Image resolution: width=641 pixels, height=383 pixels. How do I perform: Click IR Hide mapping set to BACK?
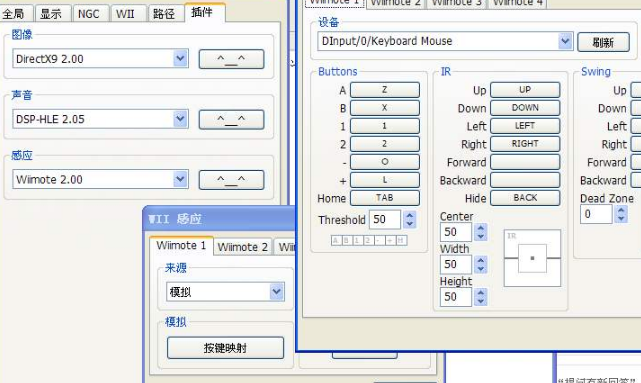525,198
